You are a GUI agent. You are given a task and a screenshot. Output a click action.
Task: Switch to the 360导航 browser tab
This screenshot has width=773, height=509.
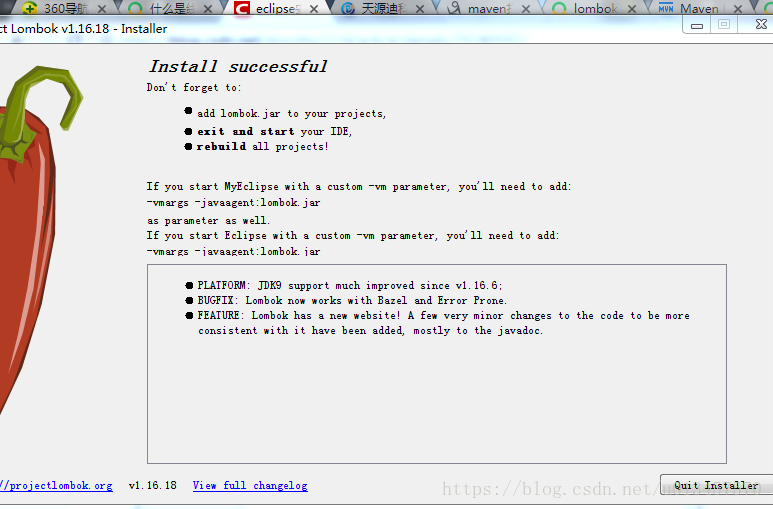66,8
